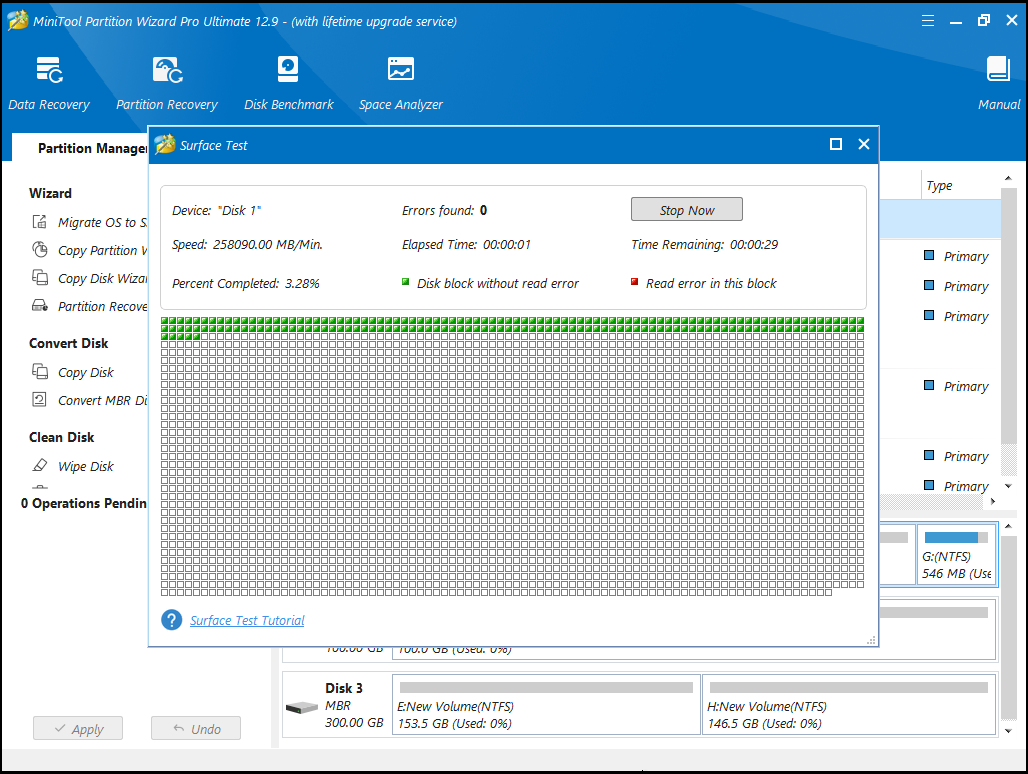This screenshot has height=774, width=1028.
Task: Click 'Errors found: 0' text
Action: [444, 210]
